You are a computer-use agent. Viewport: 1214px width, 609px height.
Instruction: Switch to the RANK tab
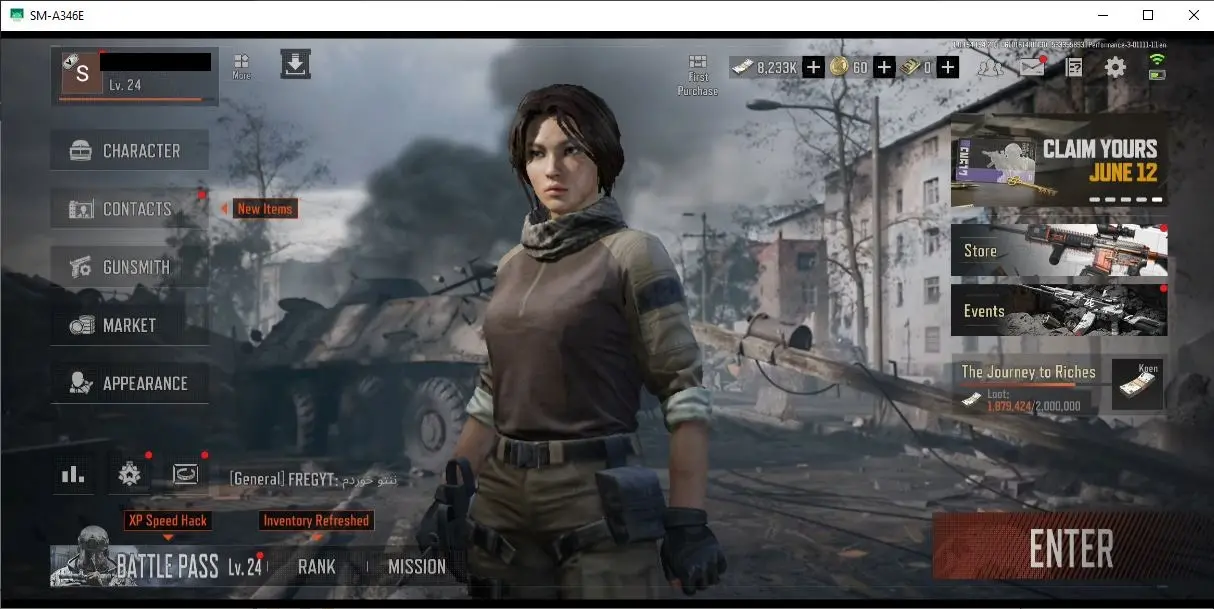pos(317,567)
